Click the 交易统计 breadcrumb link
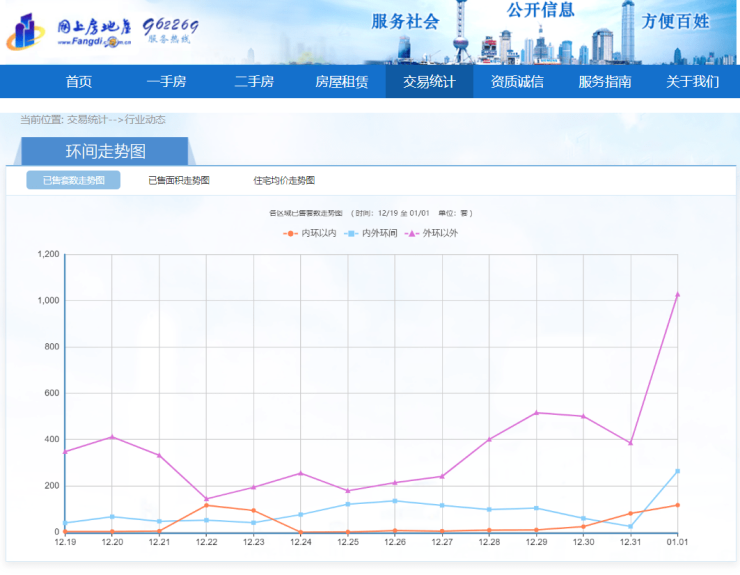Screen dimensions: 740x575 [87, 120]
